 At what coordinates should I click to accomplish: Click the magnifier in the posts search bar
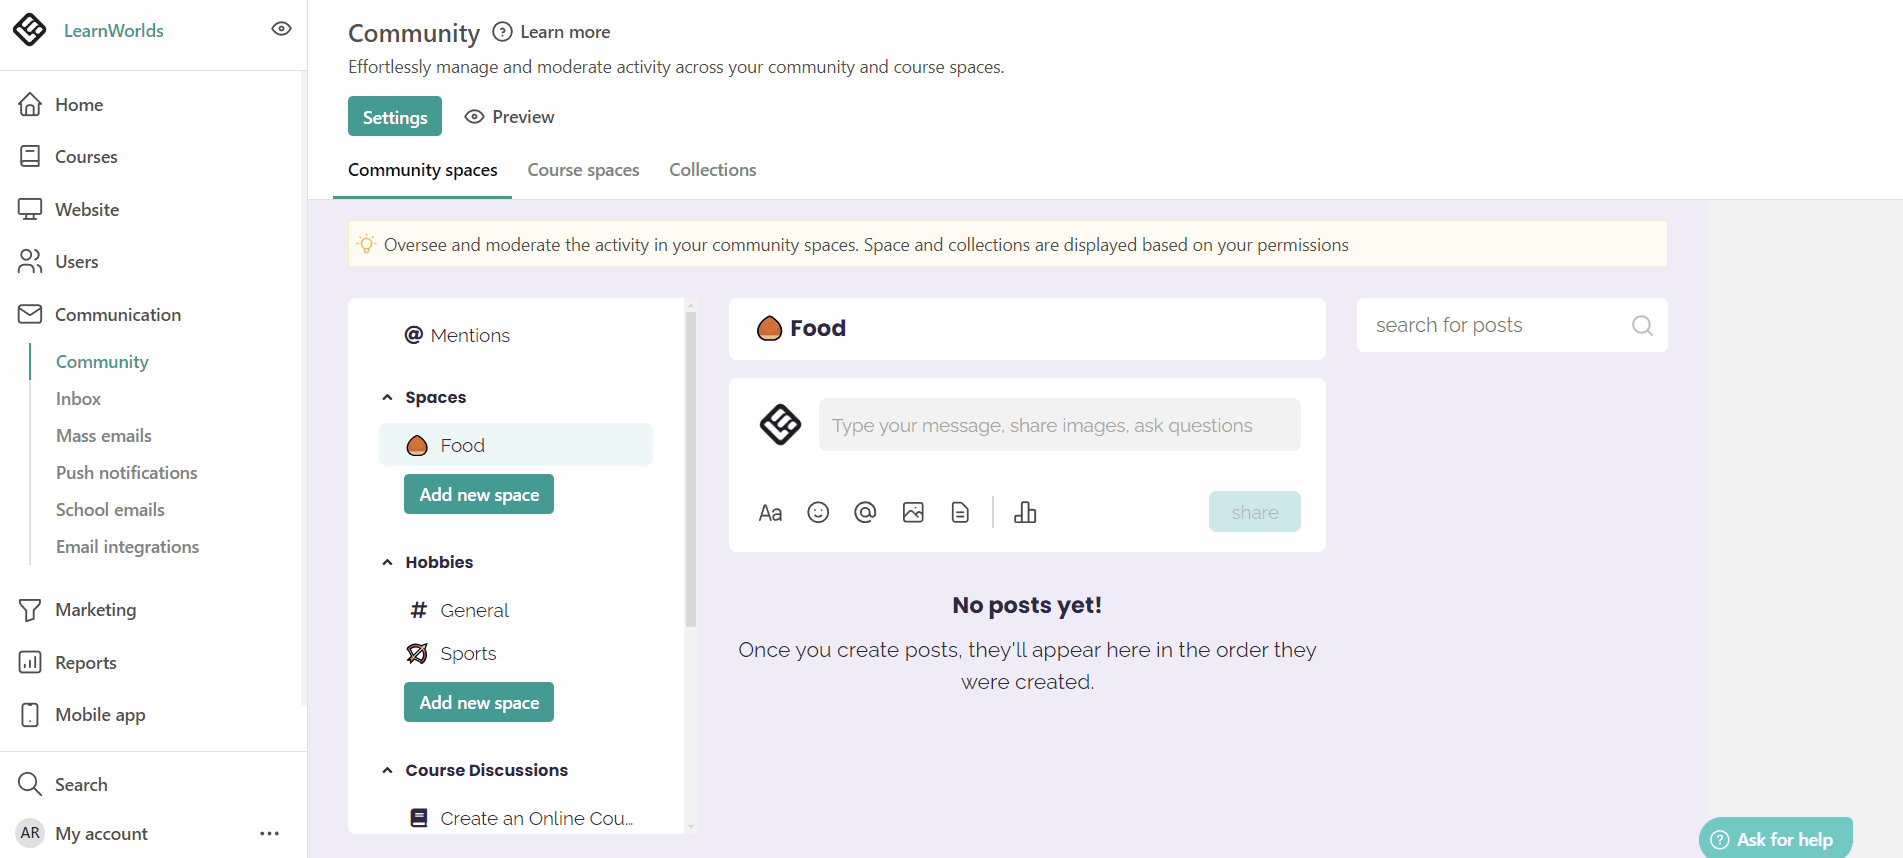(x=1641, y=325)
